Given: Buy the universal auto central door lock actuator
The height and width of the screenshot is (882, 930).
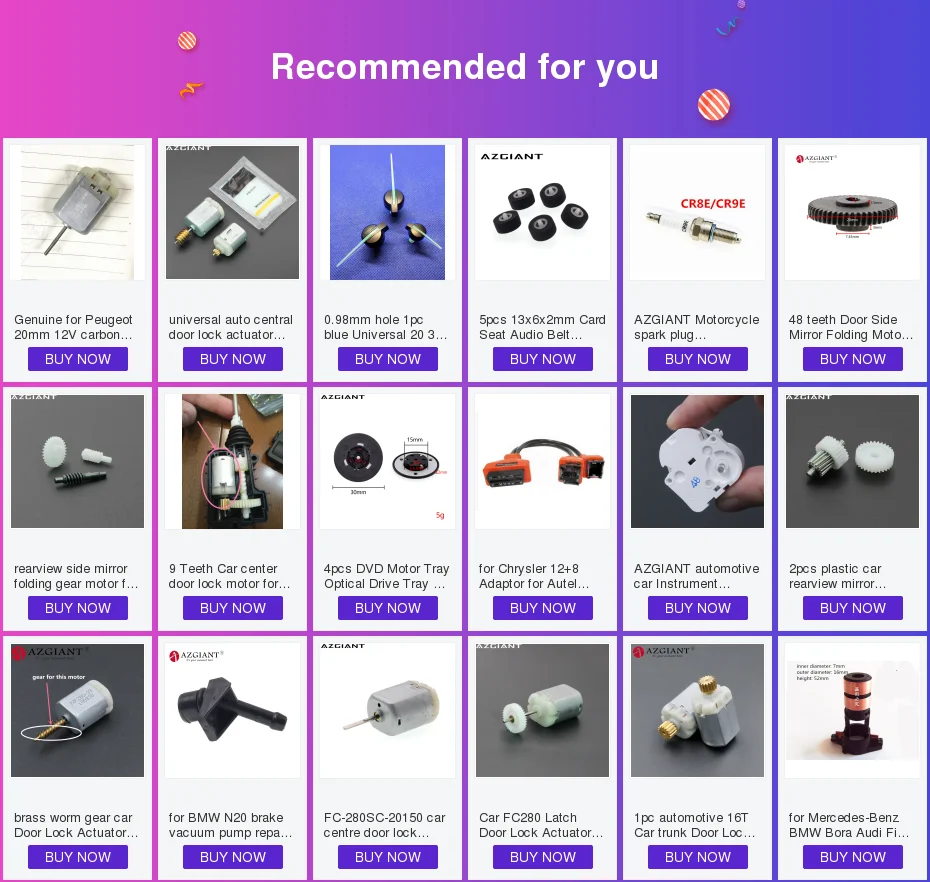Looking at the screenshot, I should coord(232,359).
